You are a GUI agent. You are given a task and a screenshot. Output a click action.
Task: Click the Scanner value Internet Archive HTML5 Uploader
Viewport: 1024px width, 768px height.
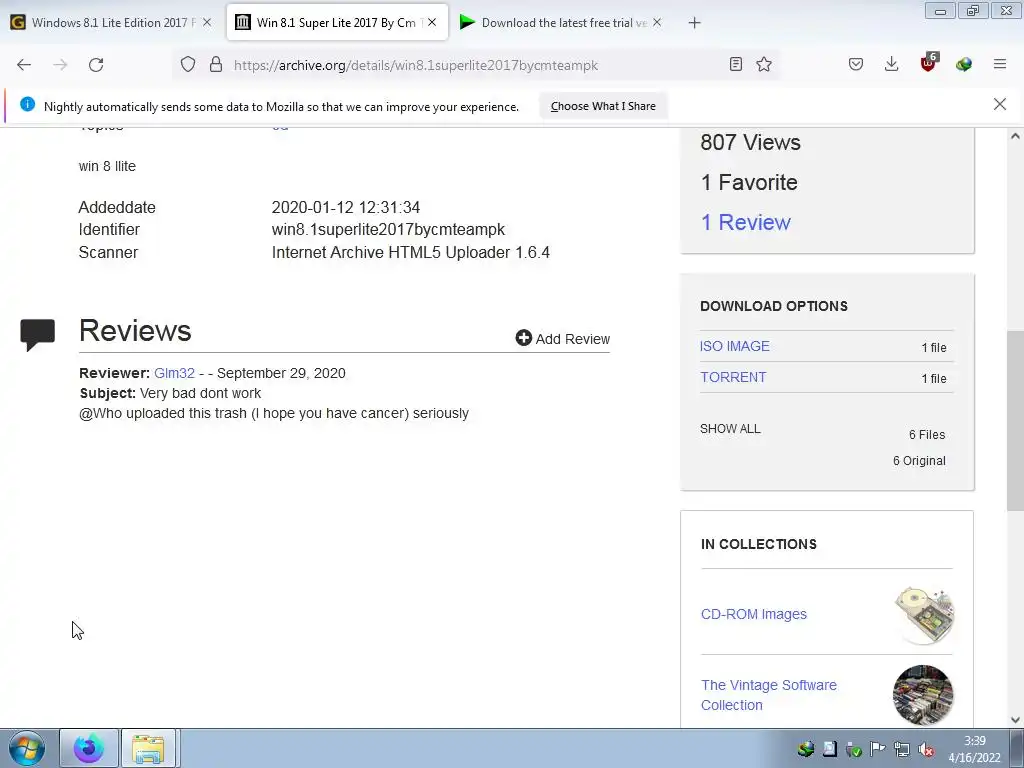411,252
